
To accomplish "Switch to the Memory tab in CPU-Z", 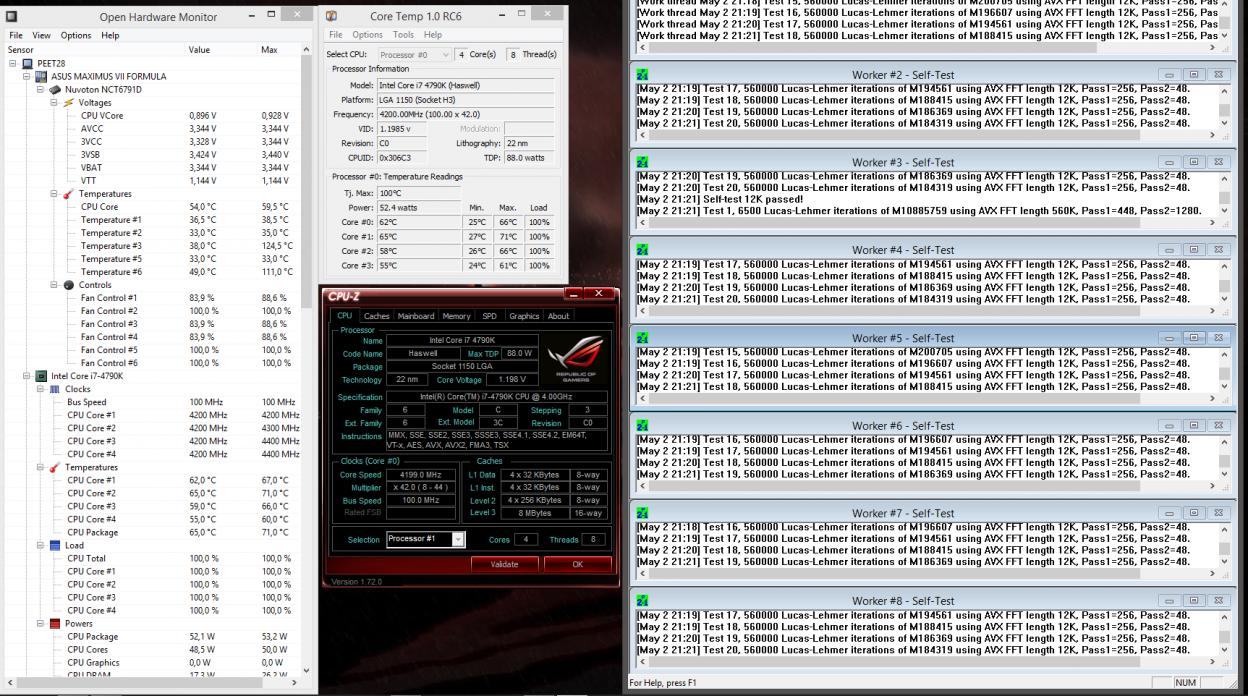I will click(x=456, y=316).
